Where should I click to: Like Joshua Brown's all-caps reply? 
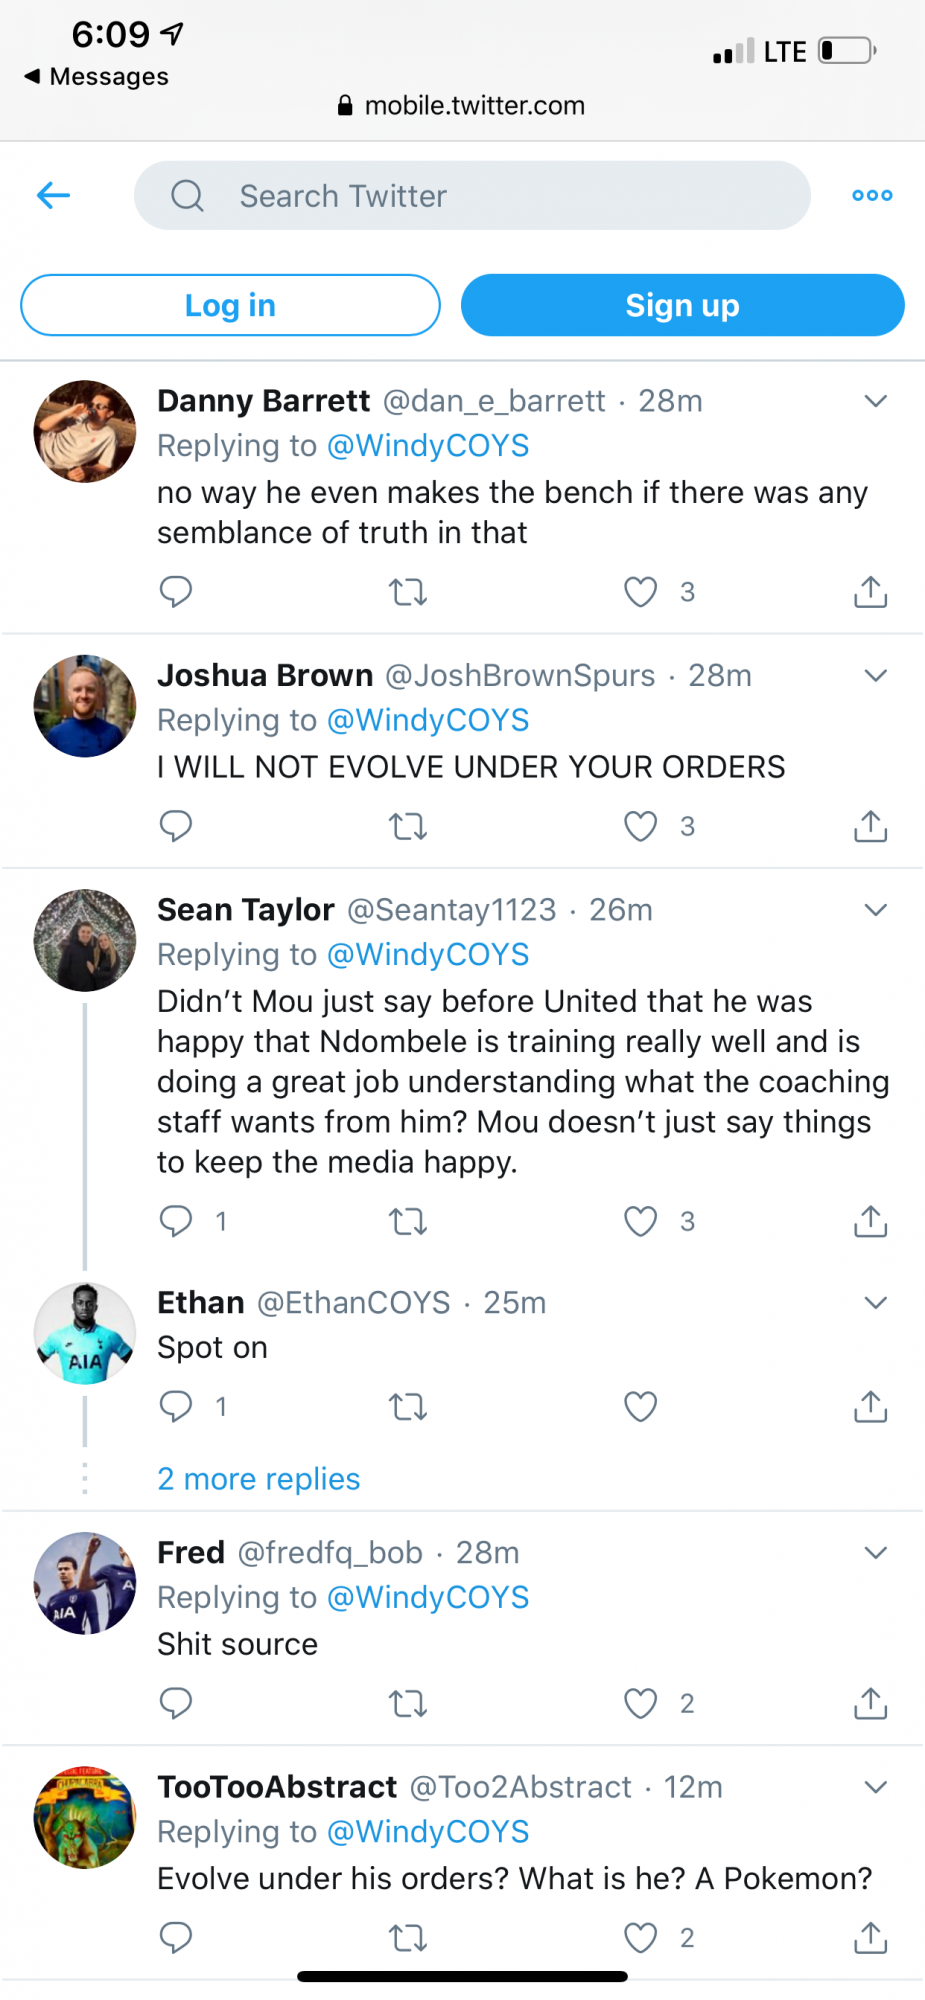pos(640,827)
